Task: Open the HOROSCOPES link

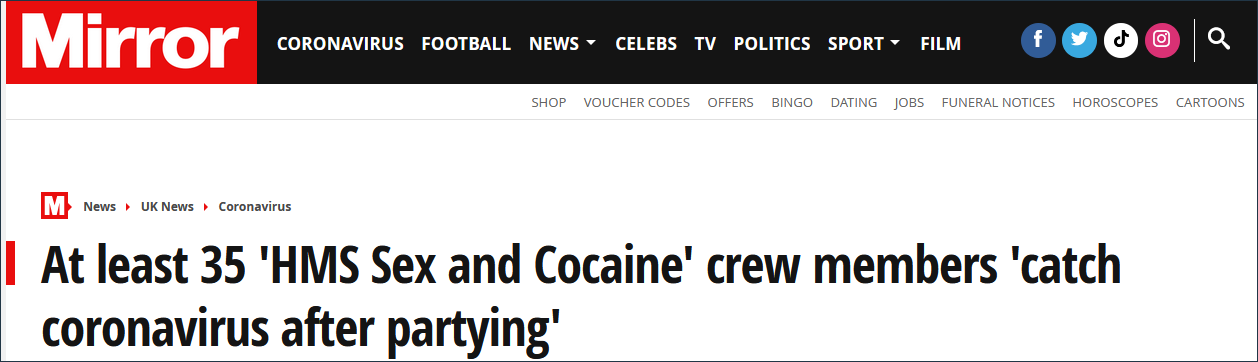Action: pyautogui.click(x=1115, y=102)
